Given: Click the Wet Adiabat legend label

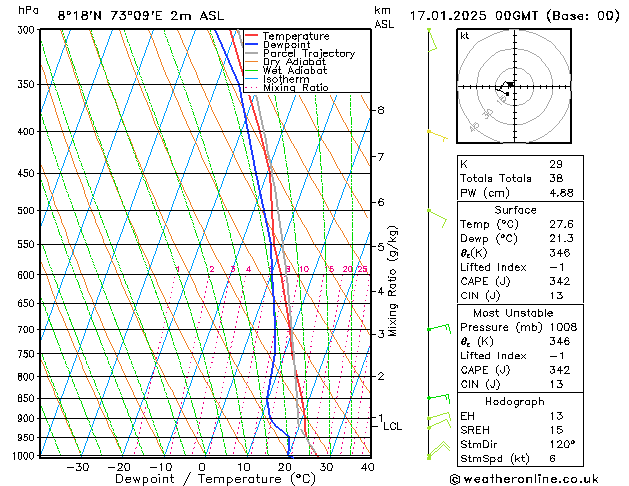Looking at the screenshot, I should coord(295,70).
